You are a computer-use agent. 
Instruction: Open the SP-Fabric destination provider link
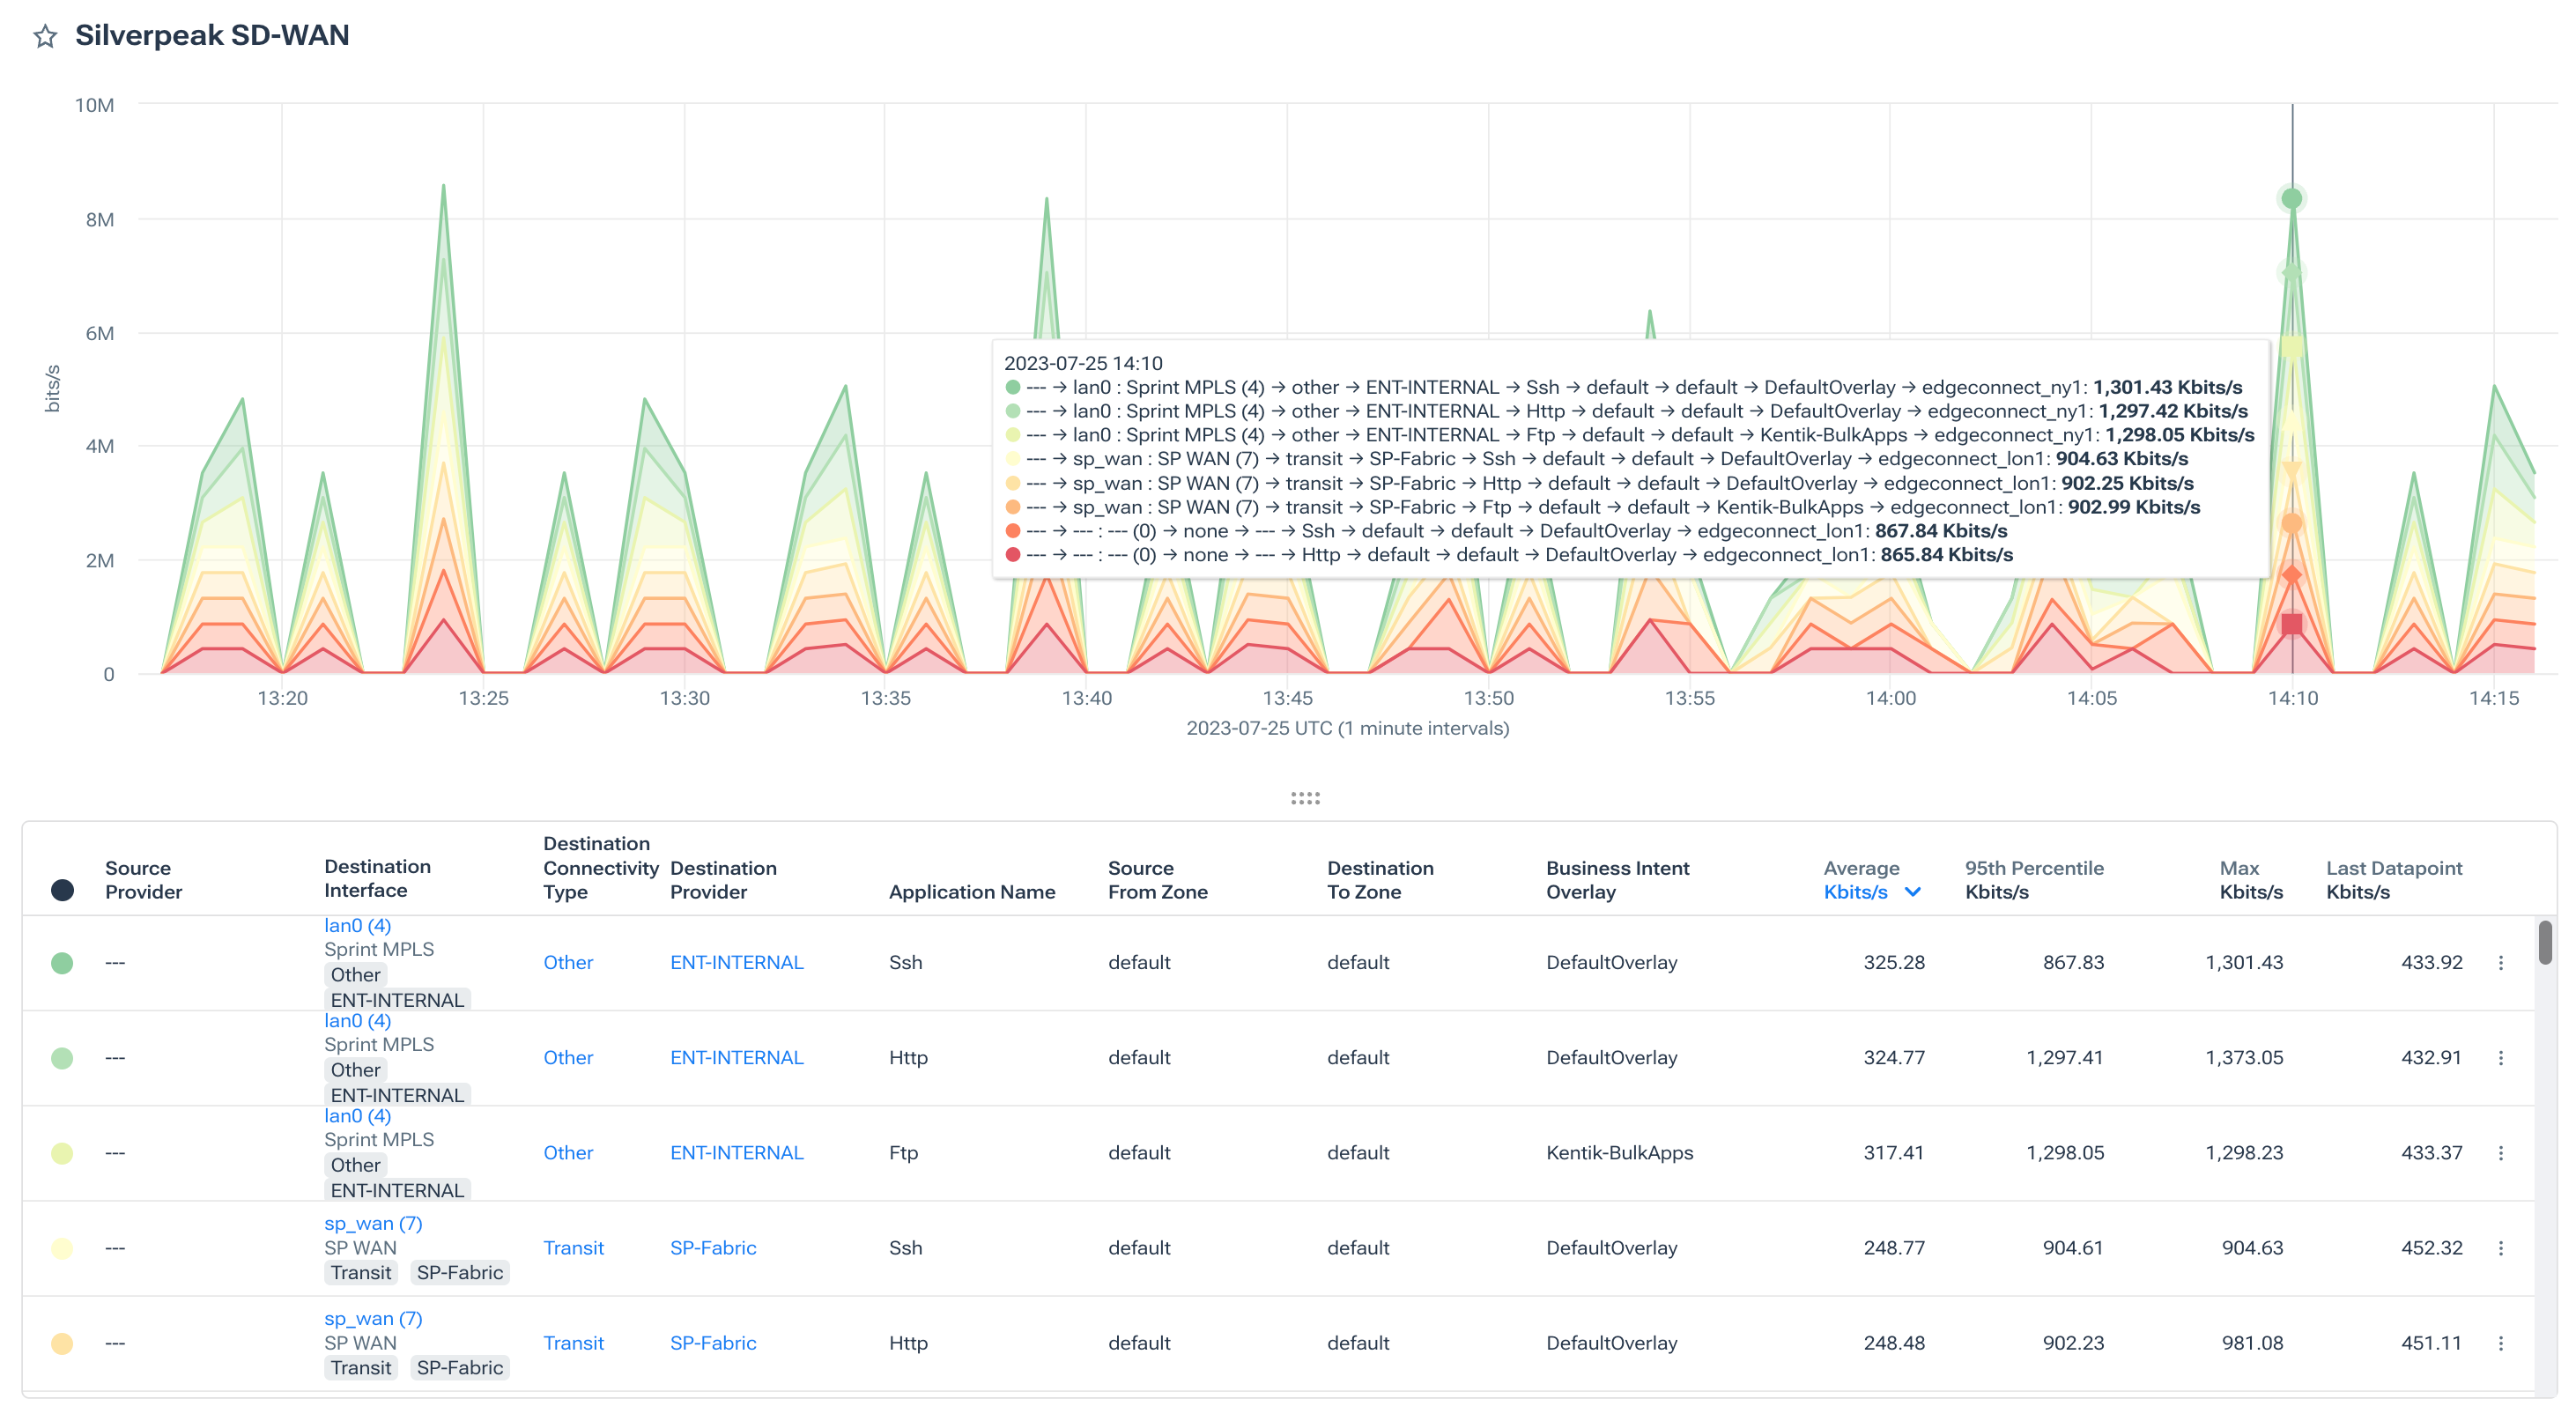click(x=713, y=1248)
